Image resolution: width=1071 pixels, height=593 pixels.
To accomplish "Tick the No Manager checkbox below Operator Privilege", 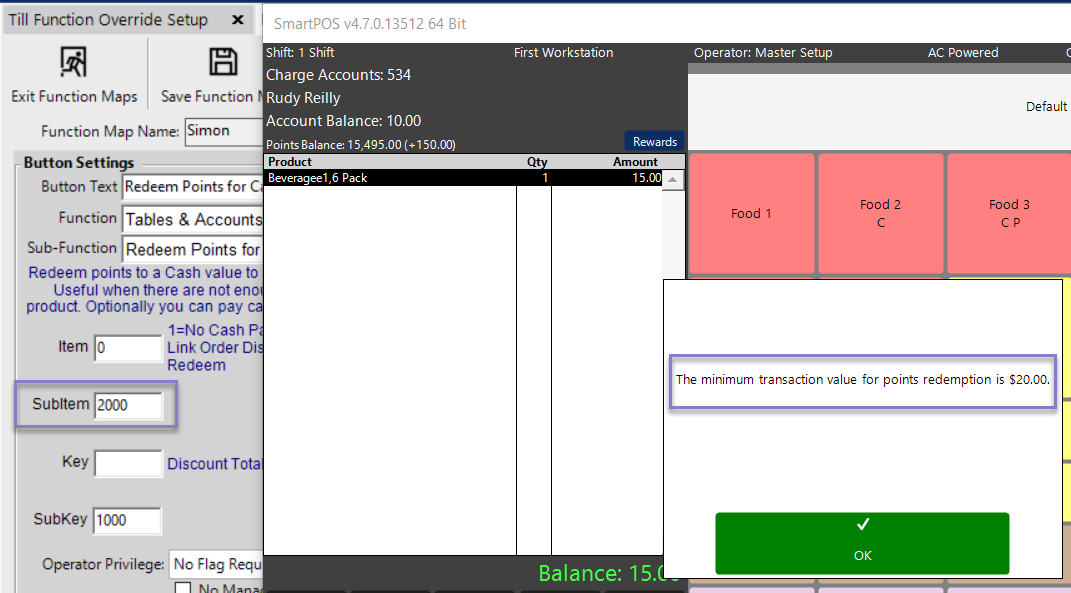I will tap(183, 588).
